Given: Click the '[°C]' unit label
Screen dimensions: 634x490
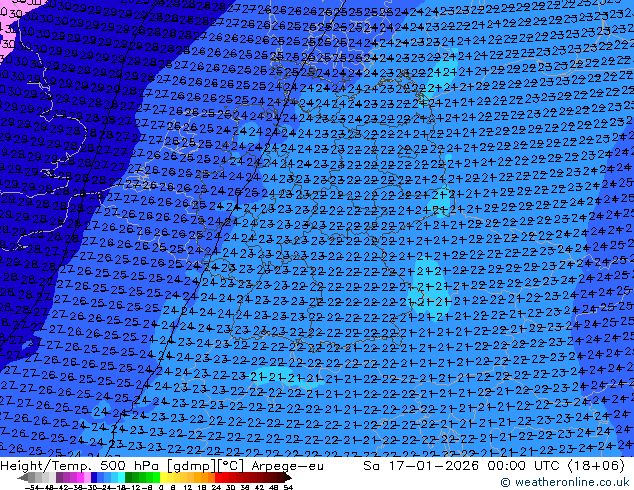Looking at the screenshot, I should pyautogui.click(x=230, y=466).
